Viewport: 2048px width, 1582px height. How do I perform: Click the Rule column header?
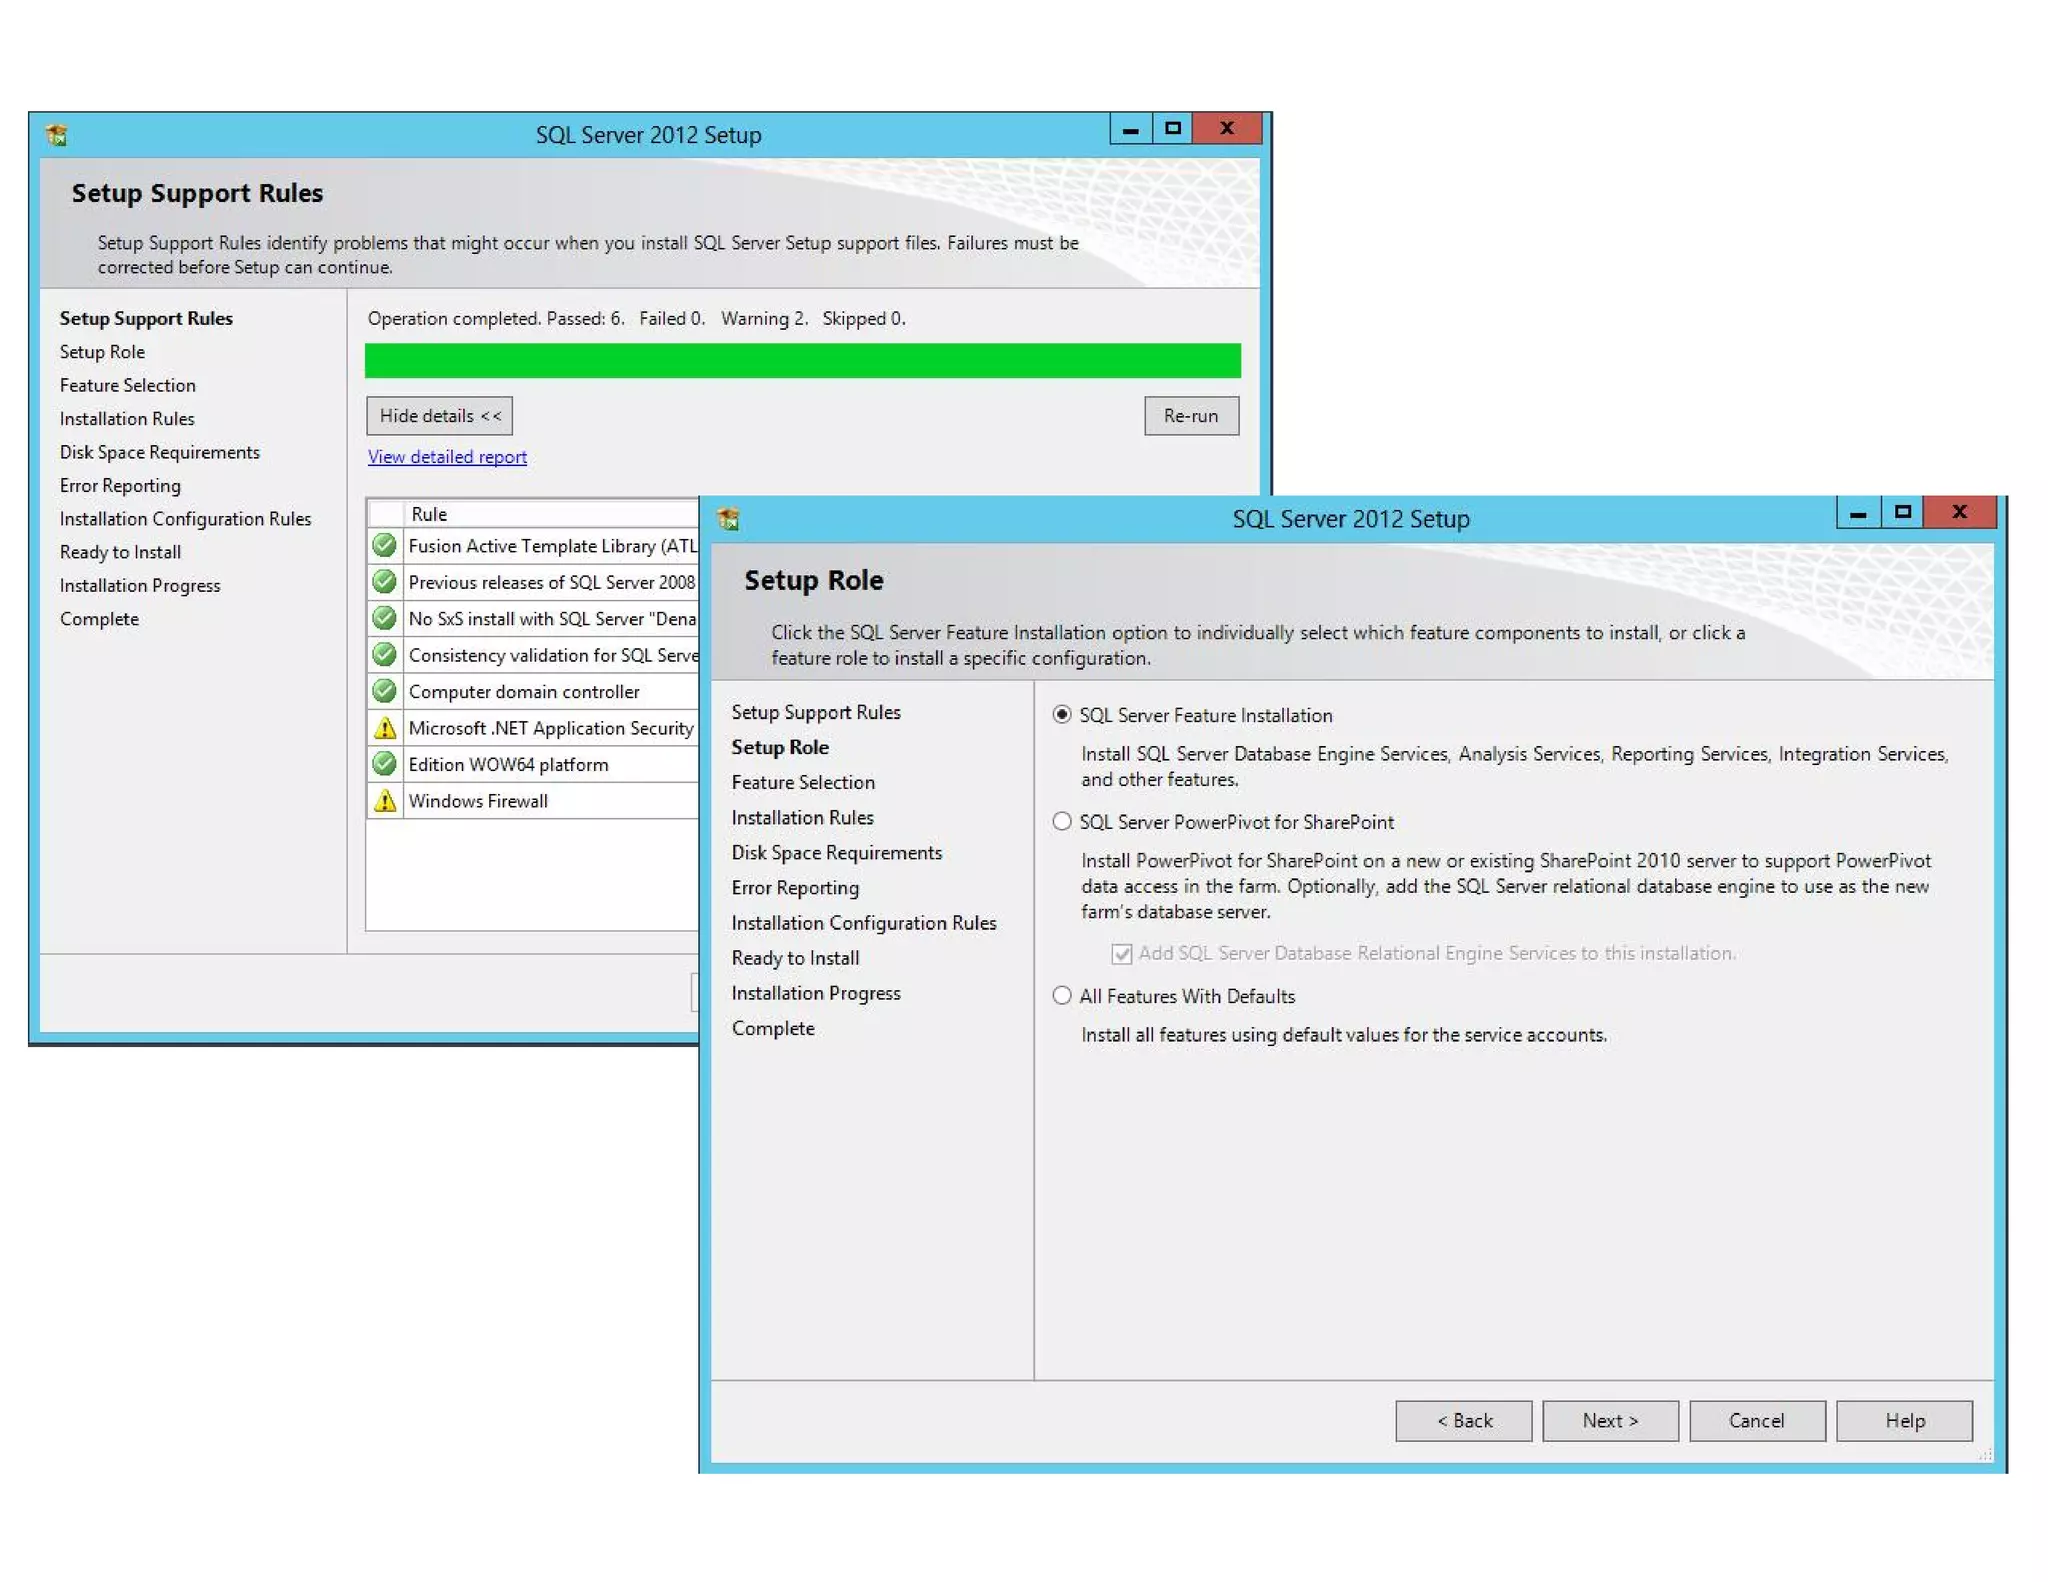coord(429,514)
